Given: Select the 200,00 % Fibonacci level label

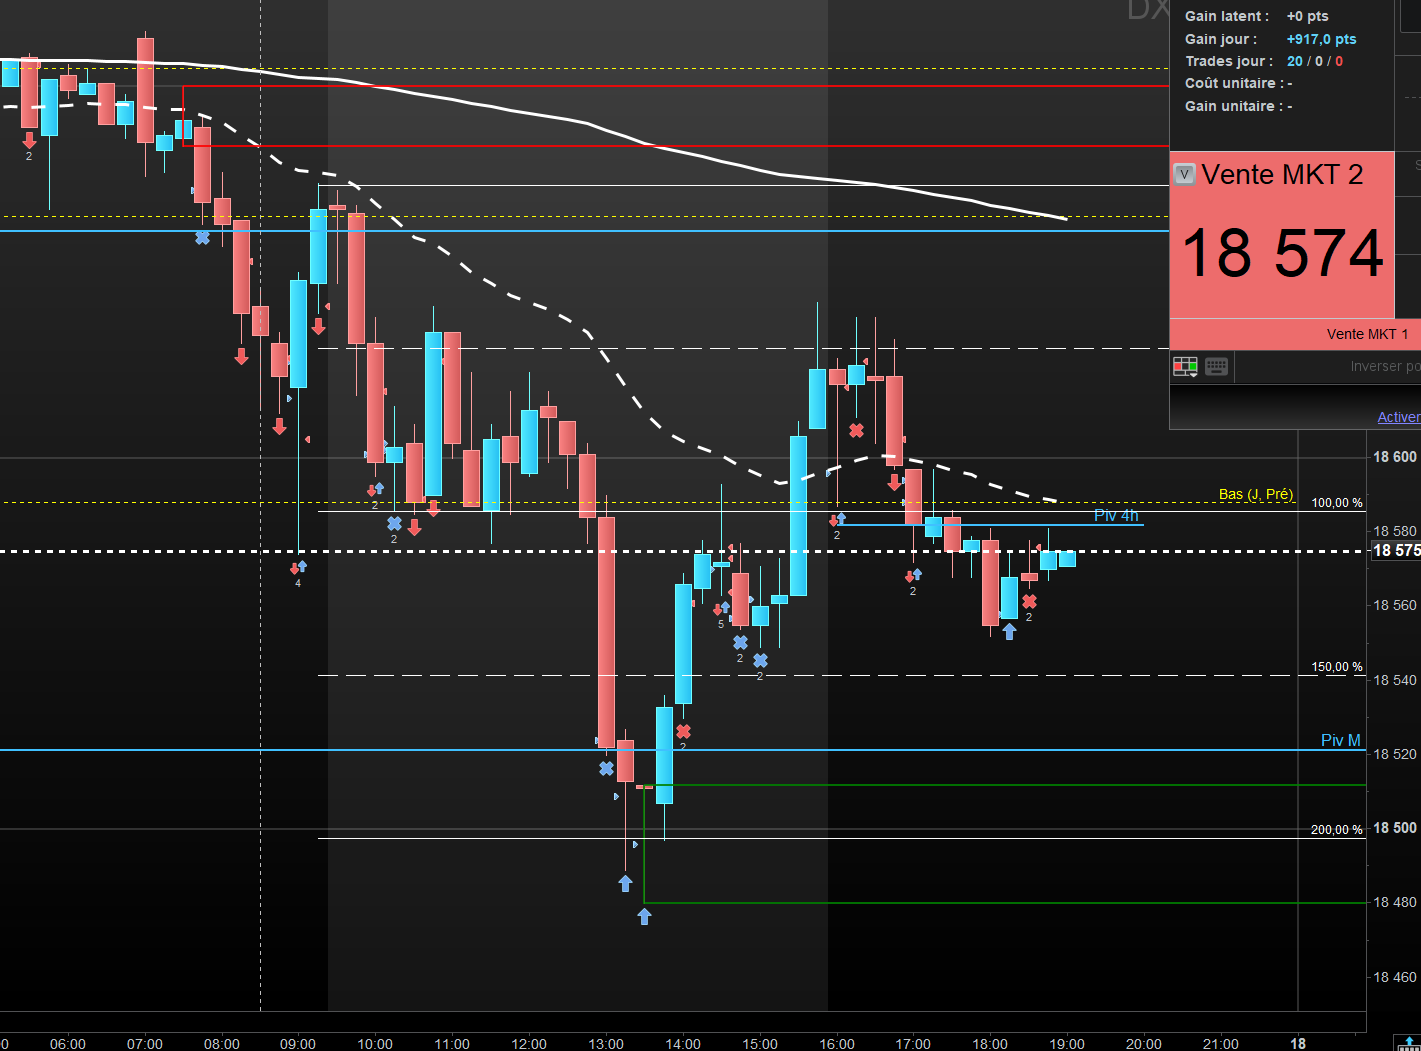Looking at the screenshot, I should coord(1337,830).
